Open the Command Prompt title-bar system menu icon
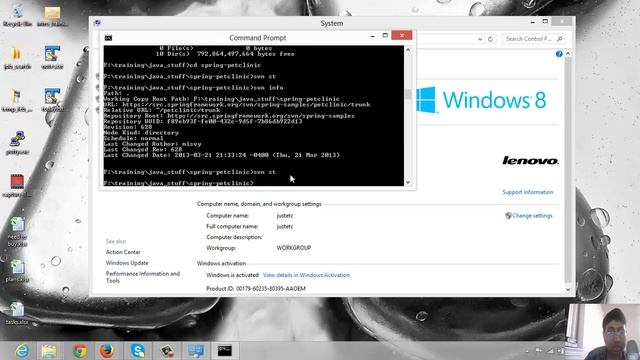Viewport: 640px width, 360px height. click(108, 38)
